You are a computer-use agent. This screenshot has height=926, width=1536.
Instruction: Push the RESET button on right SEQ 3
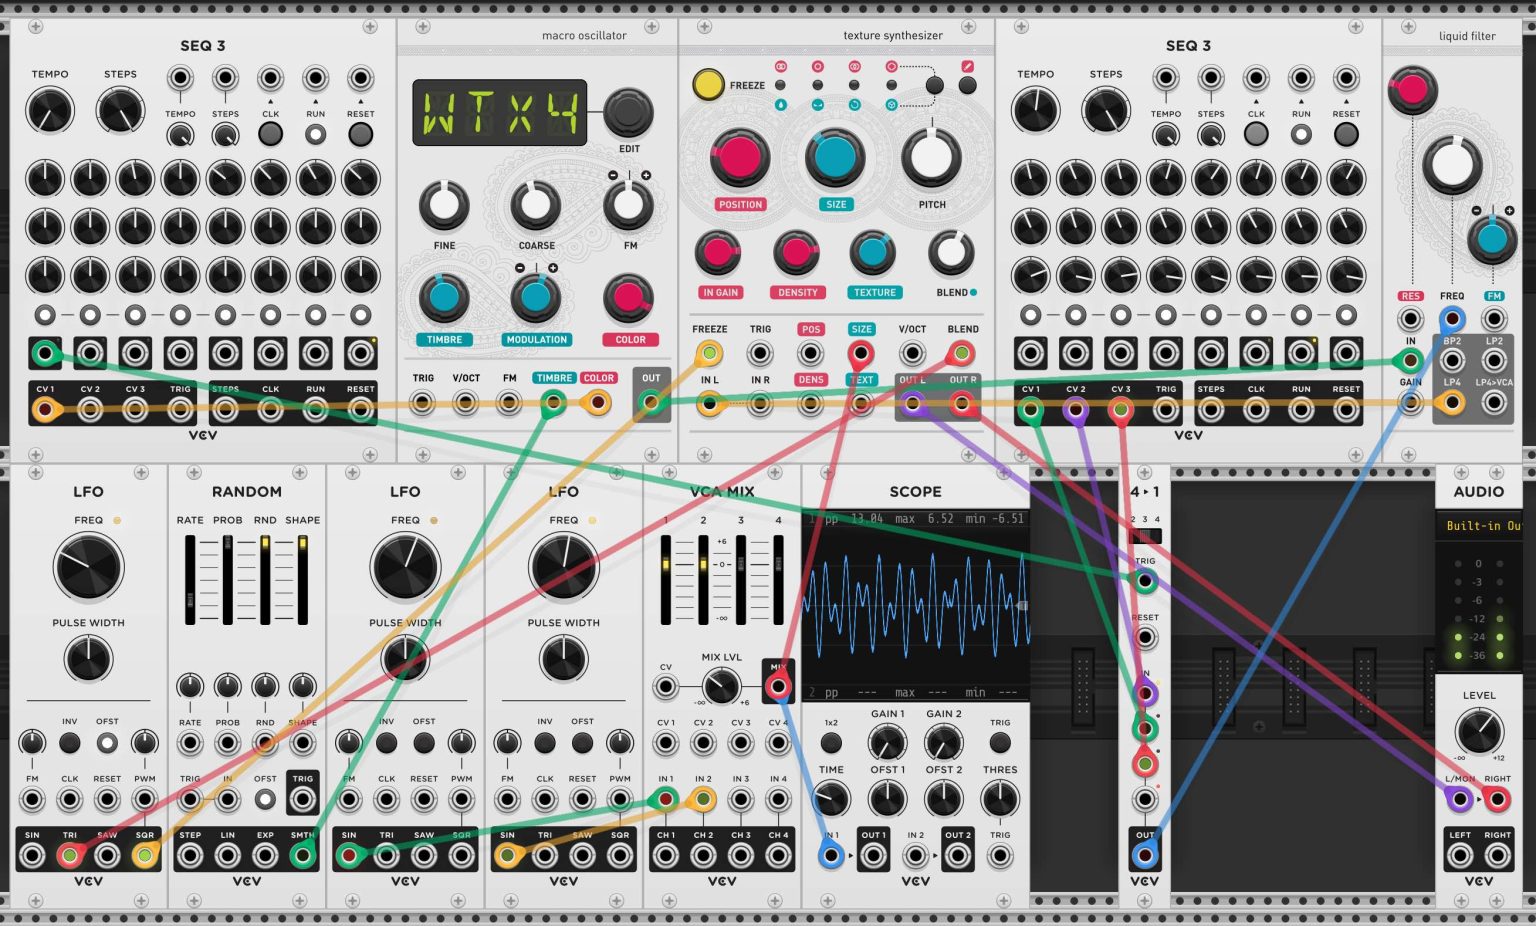coord(1346,134)
